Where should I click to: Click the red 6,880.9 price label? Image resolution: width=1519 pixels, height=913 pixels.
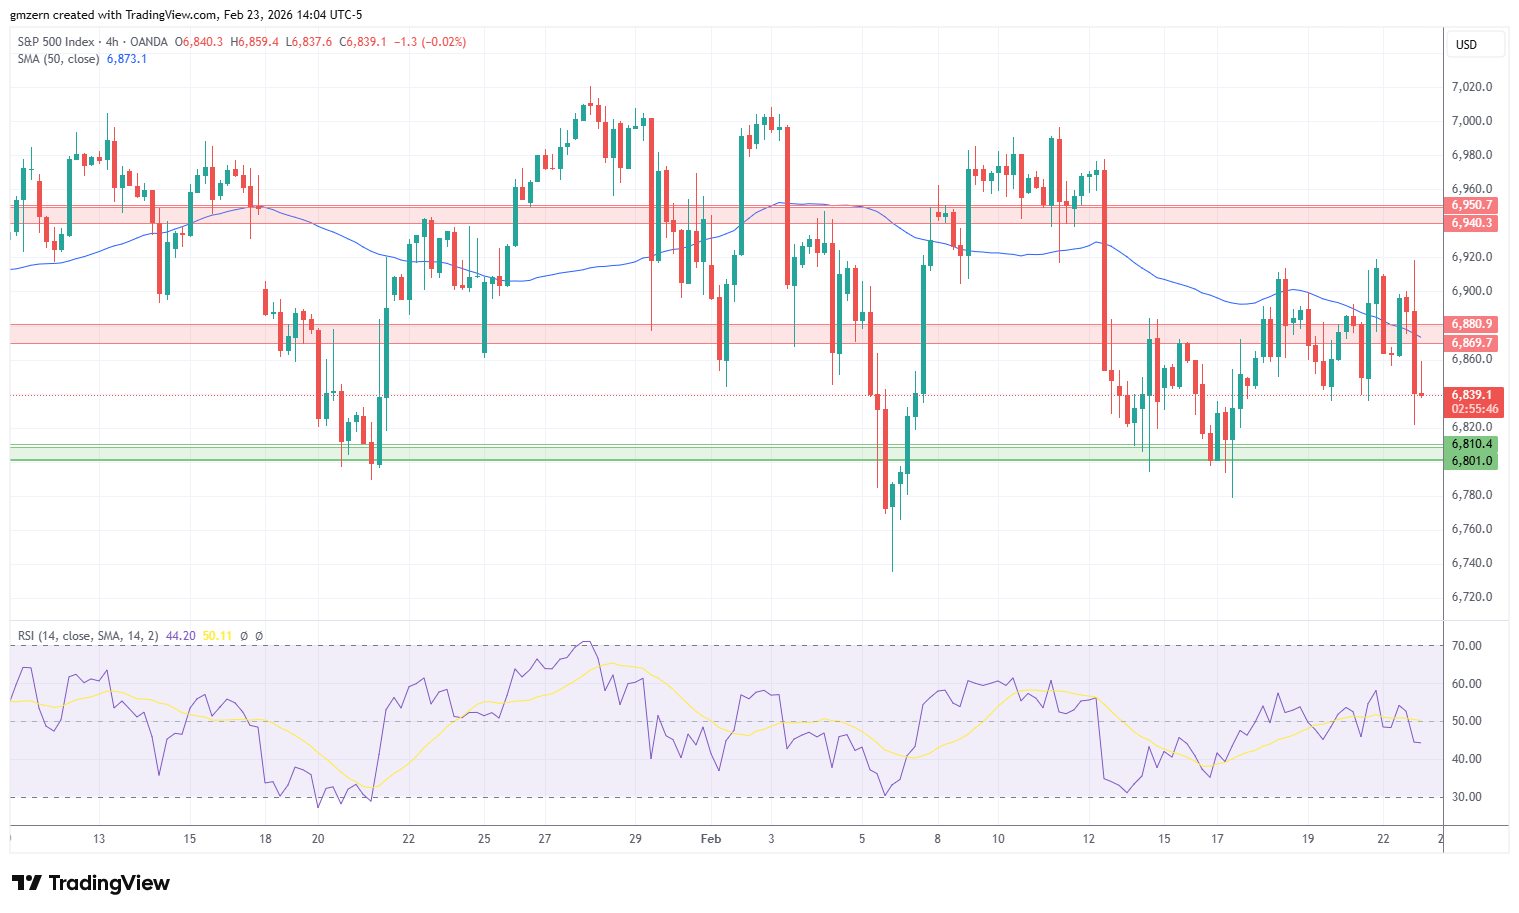click(x=1472, y=324)
